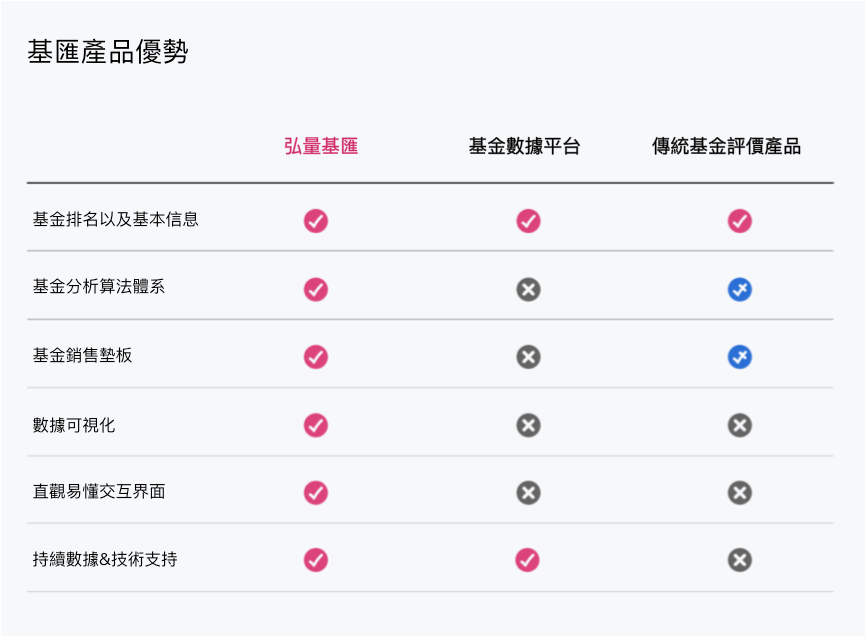The width and height of the screenshot is (866, 637).
Task: Click gray X for 數據可視化 under 傳統基金評價產品
Action: pos(740,425)
